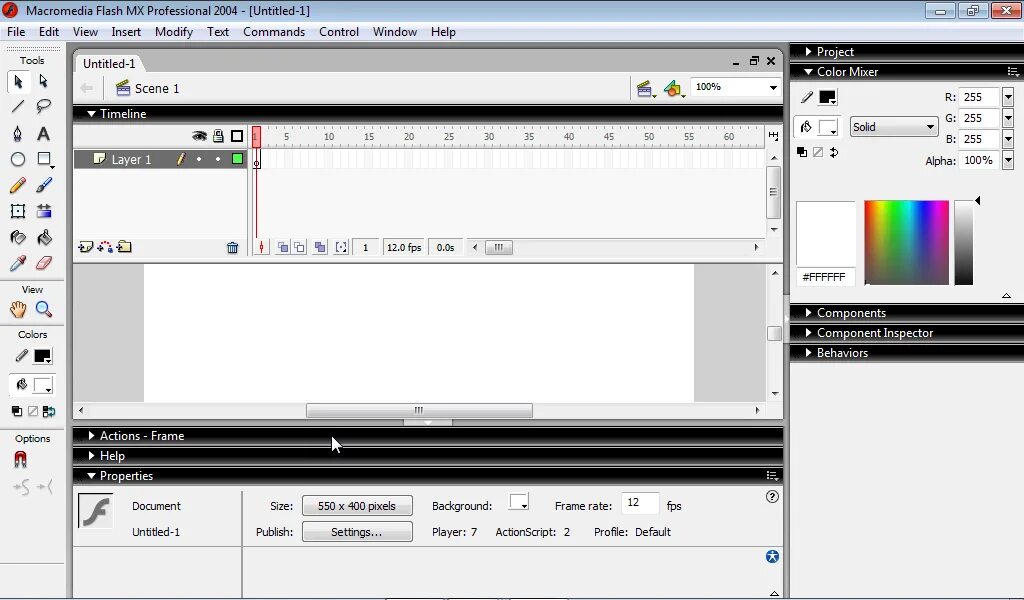This screenshot has height=600, width=1024.
Task: Select the Rectangle tool
Action: [44, 159]
